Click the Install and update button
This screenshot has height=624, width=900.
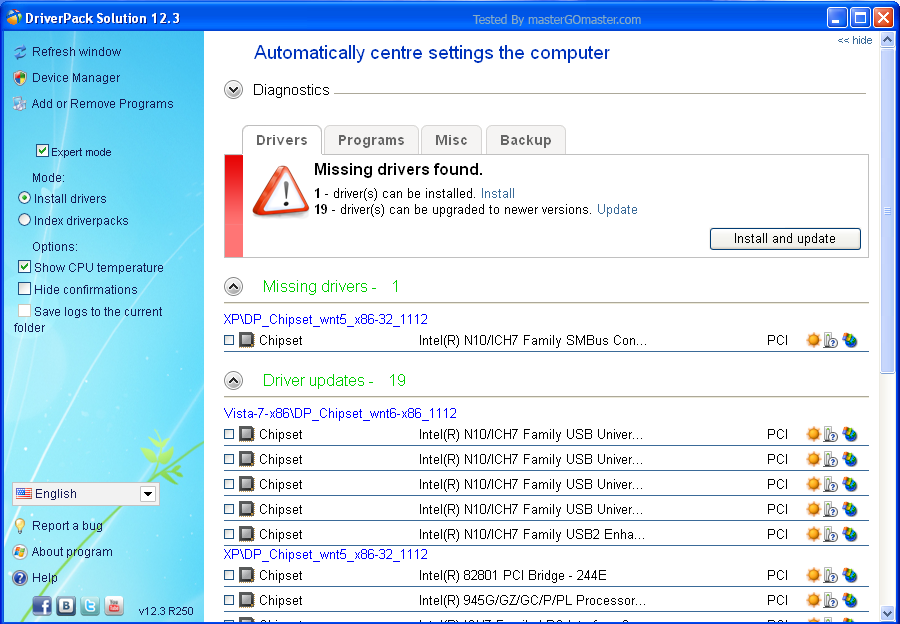coord(785,239)
